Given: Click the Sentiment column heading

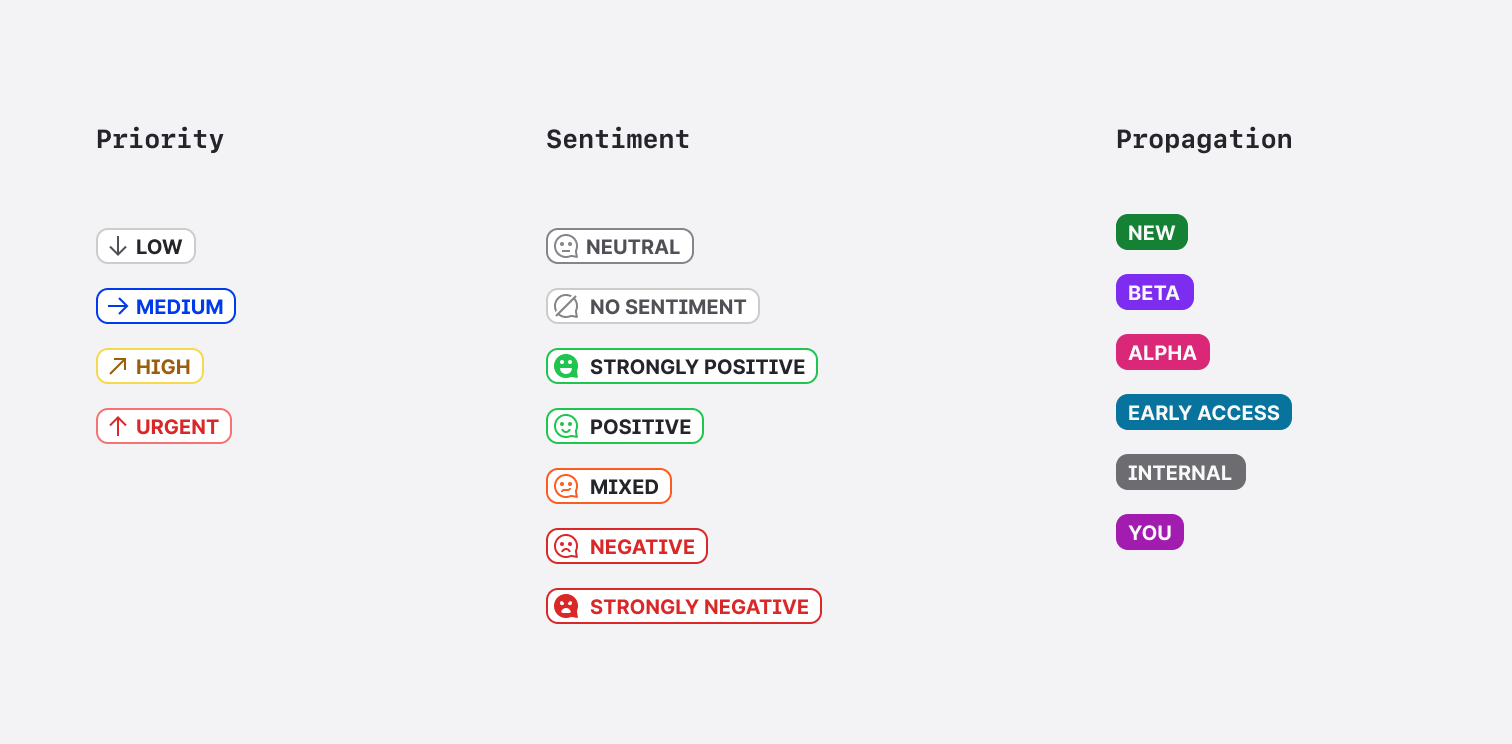Looking at the screenshot, I should coord(617,139).
